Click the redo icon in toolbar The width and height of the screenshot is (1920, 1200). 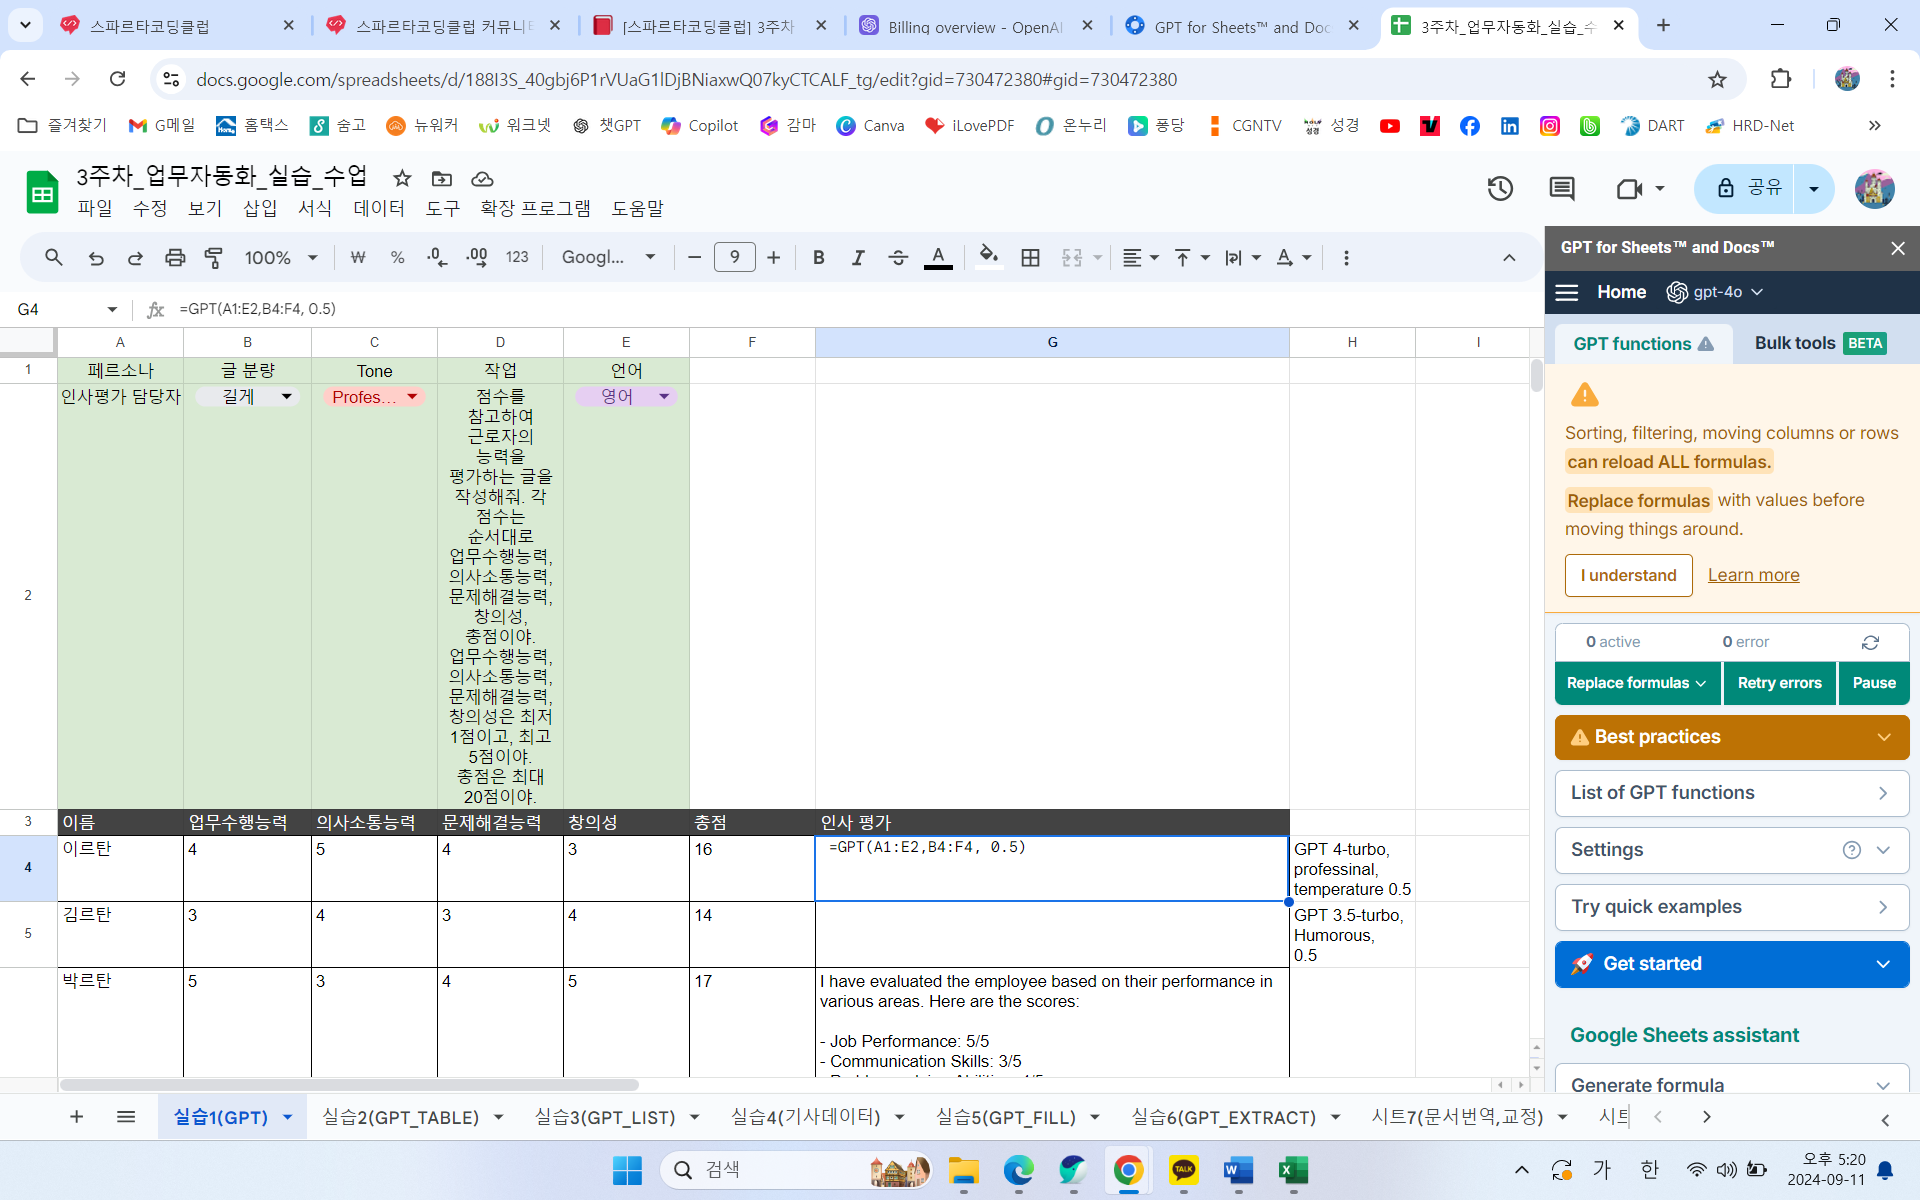point(135,258)
